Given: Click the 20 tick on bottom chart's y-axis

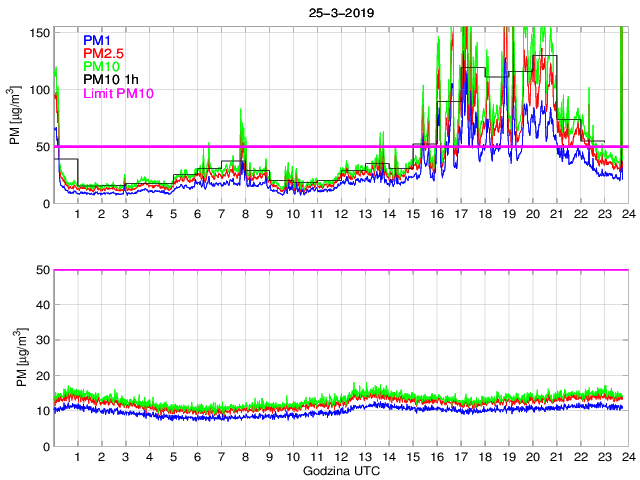Looking at the screenshot, I should (x=41, y=375).
